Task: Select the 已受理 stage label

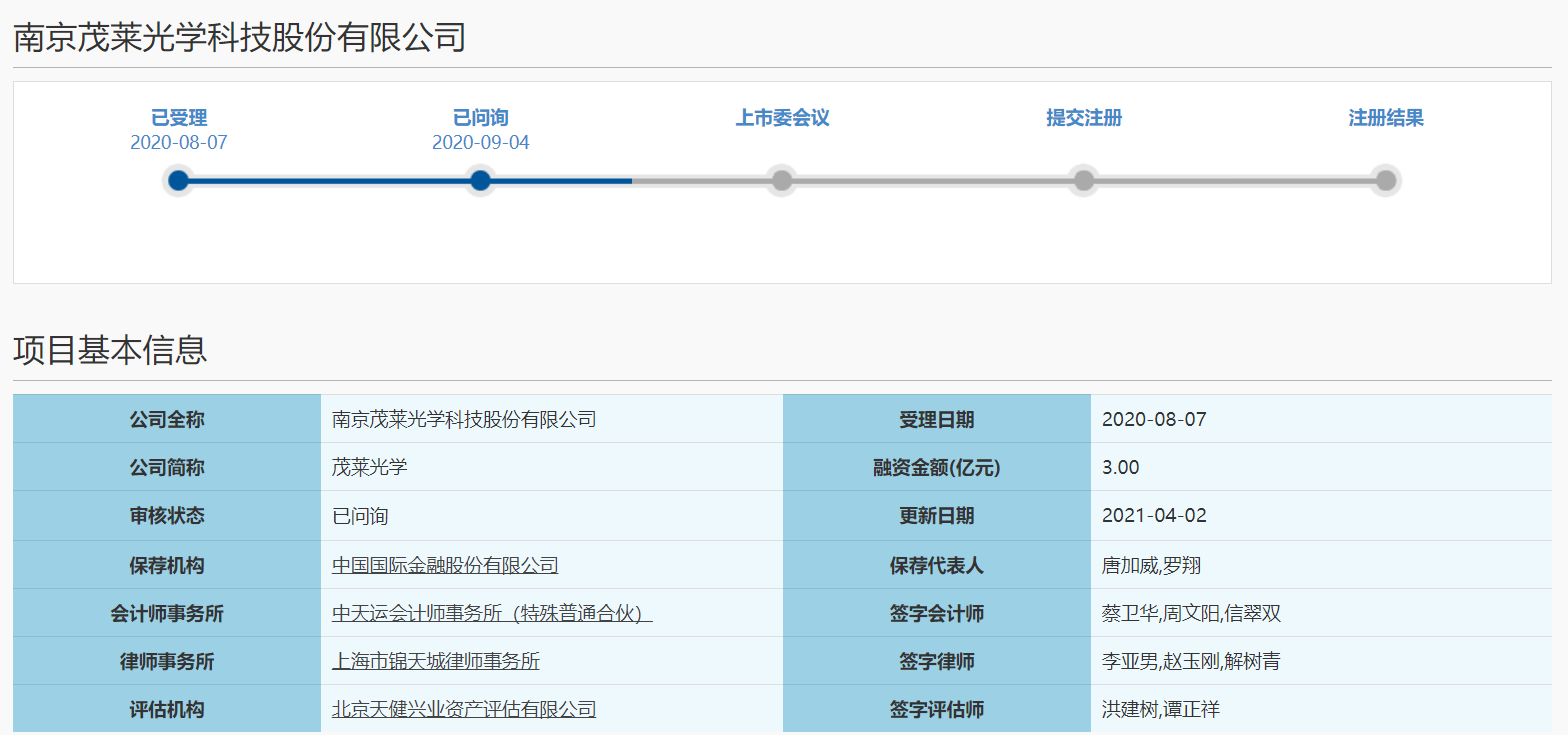Action: click(179, 118)
